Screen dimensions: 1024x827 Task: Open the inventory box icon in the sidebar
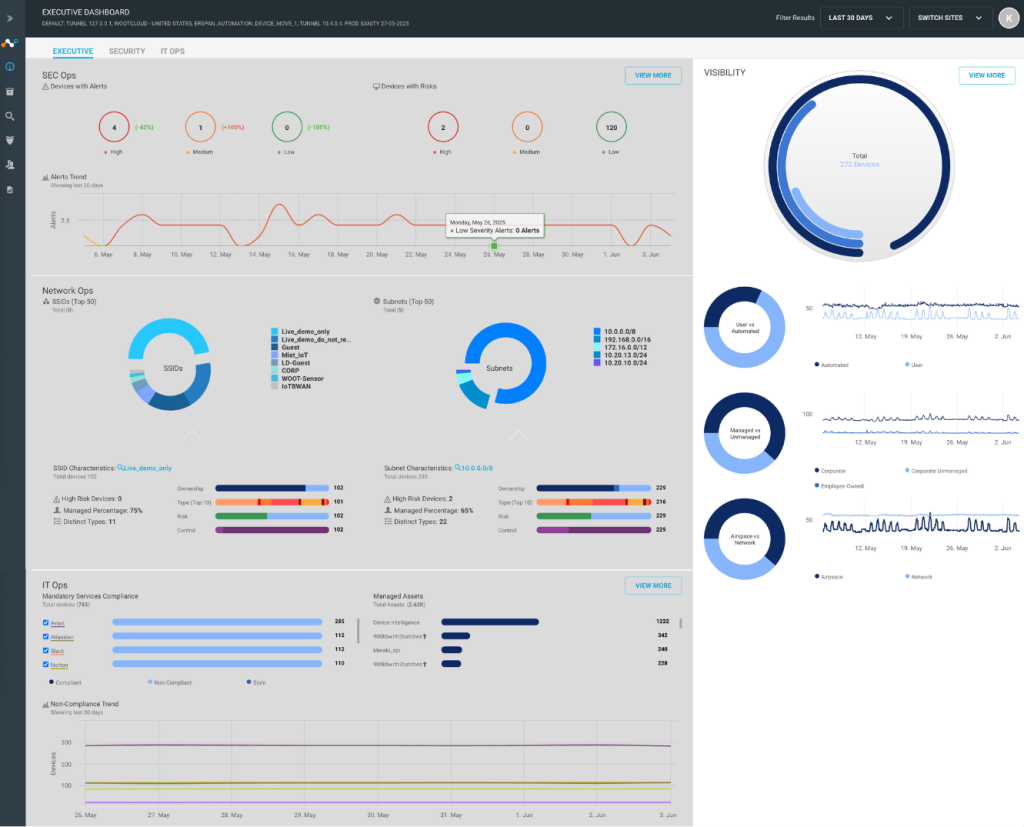(10, 91)
